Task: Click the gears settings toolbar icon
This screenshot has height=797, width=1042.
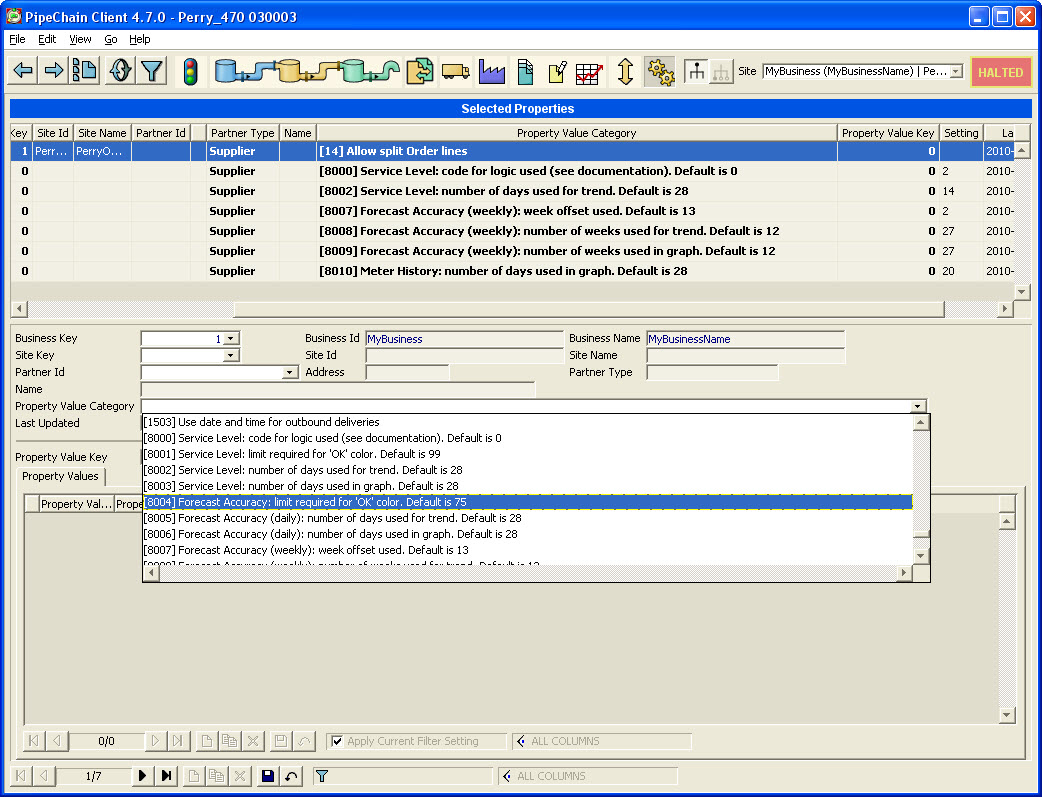Action: [x=658, y=71]
